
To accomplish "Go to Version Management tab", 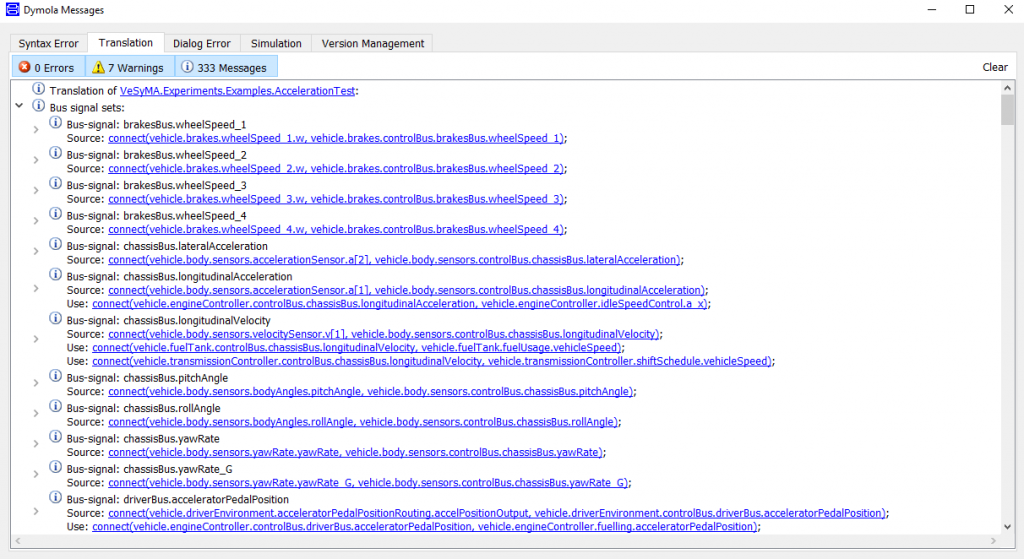I will click(x=373, y=43).
